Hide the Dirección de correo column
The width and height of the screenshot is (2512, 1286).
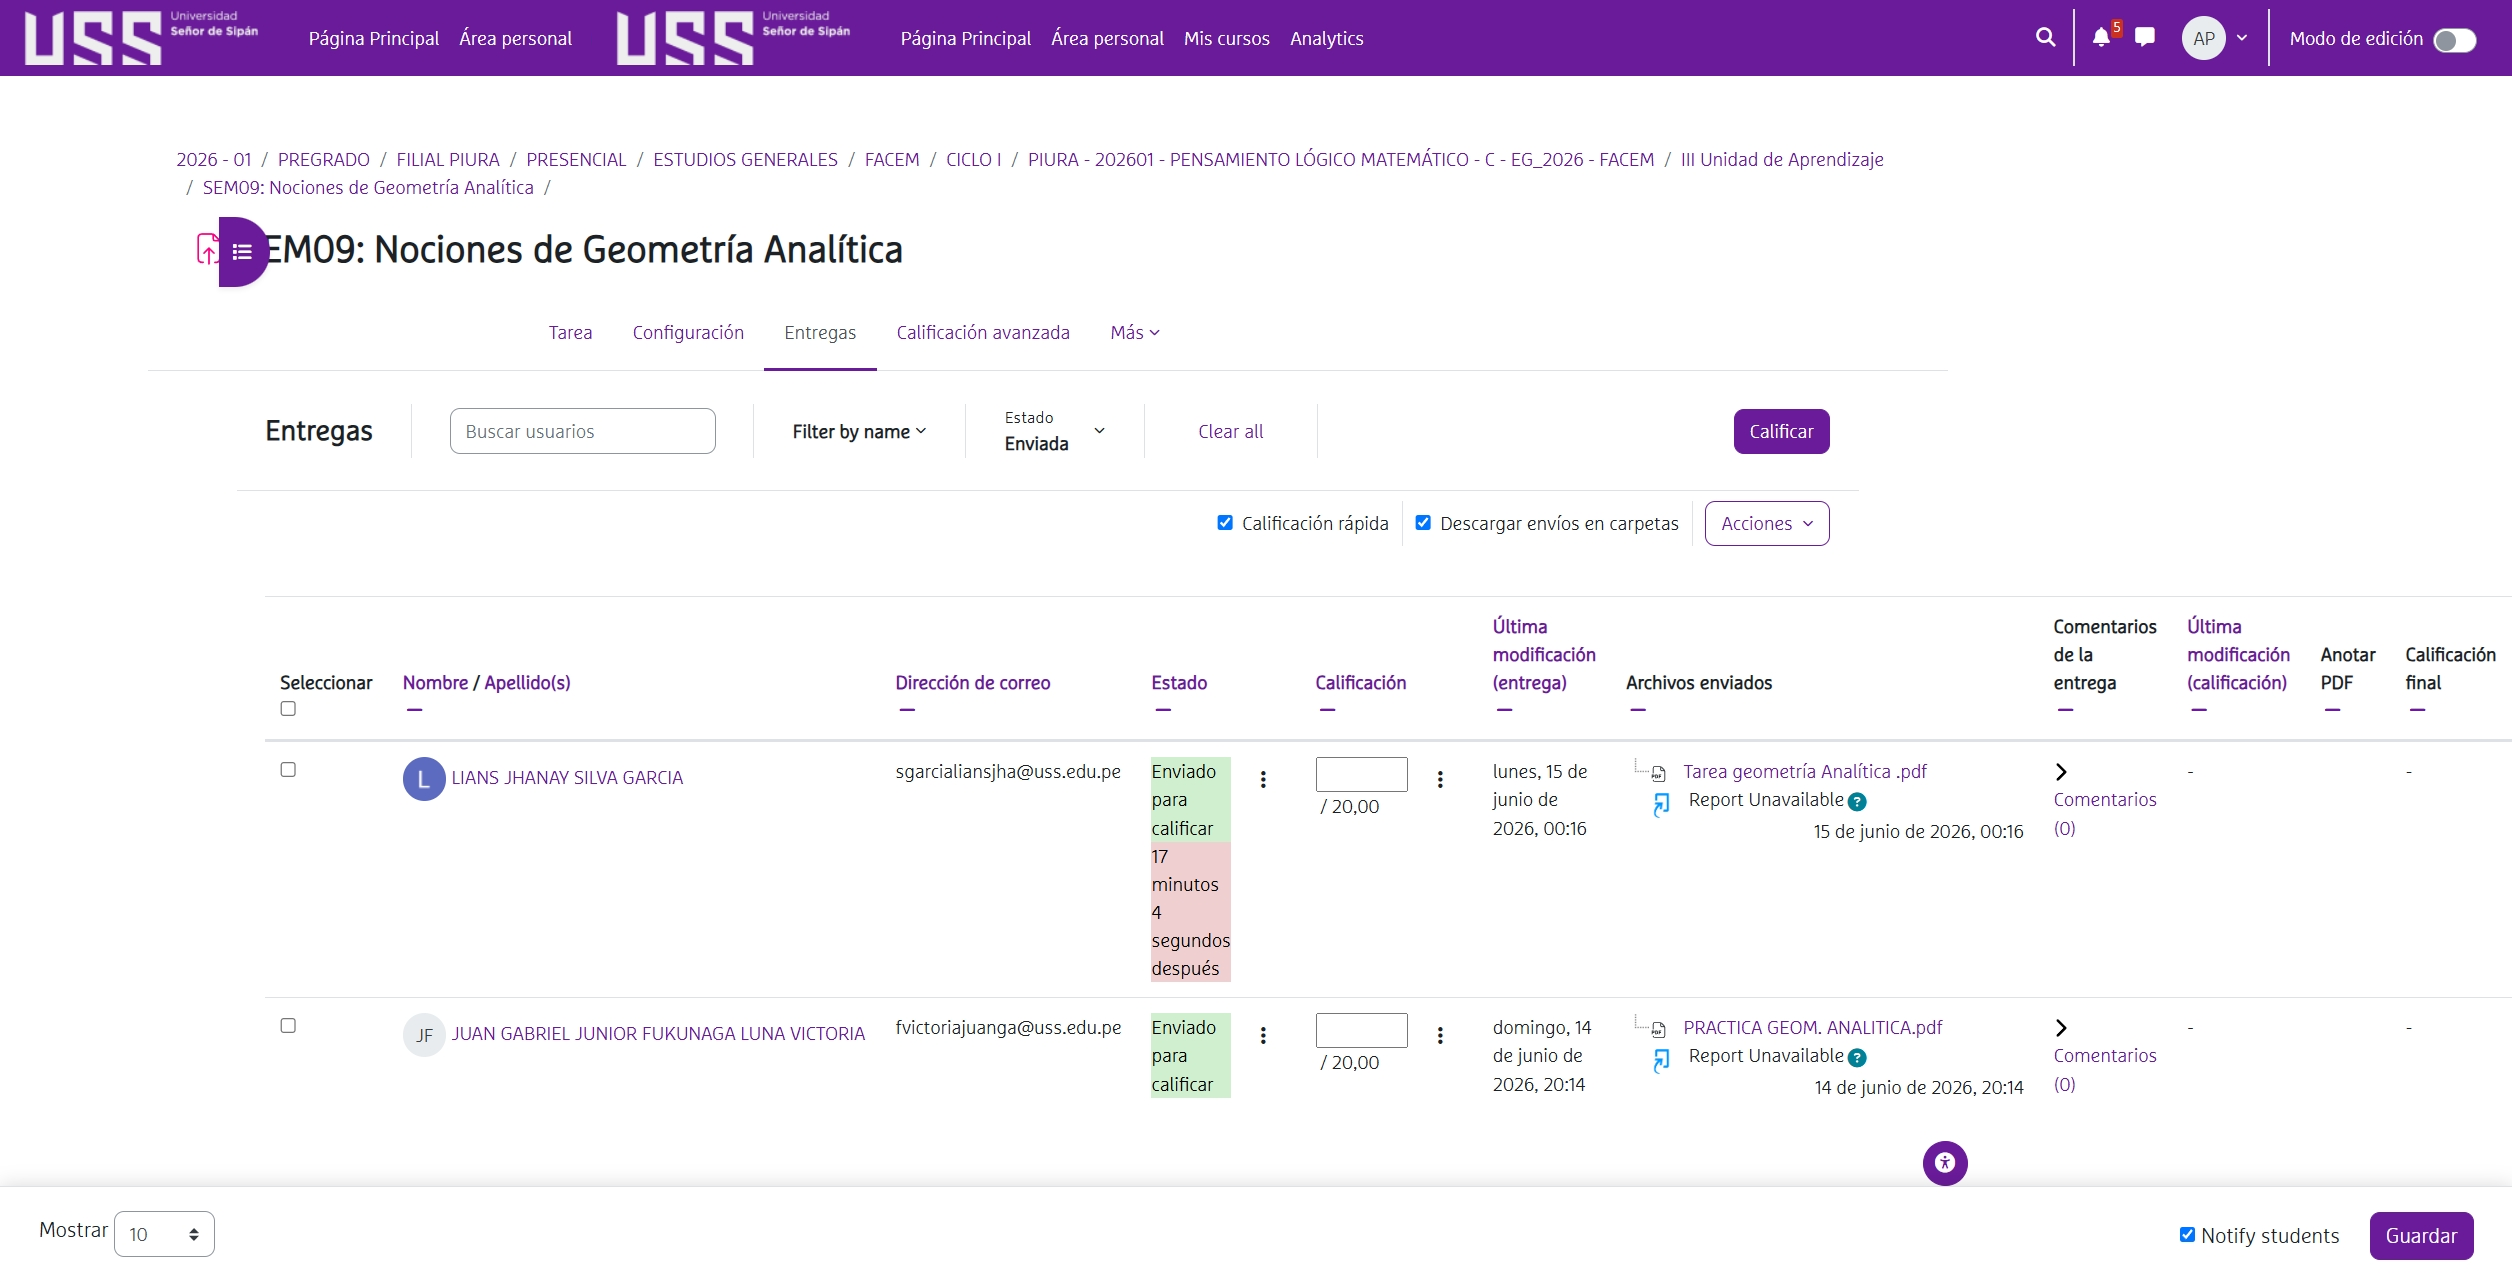coord(907,710)
